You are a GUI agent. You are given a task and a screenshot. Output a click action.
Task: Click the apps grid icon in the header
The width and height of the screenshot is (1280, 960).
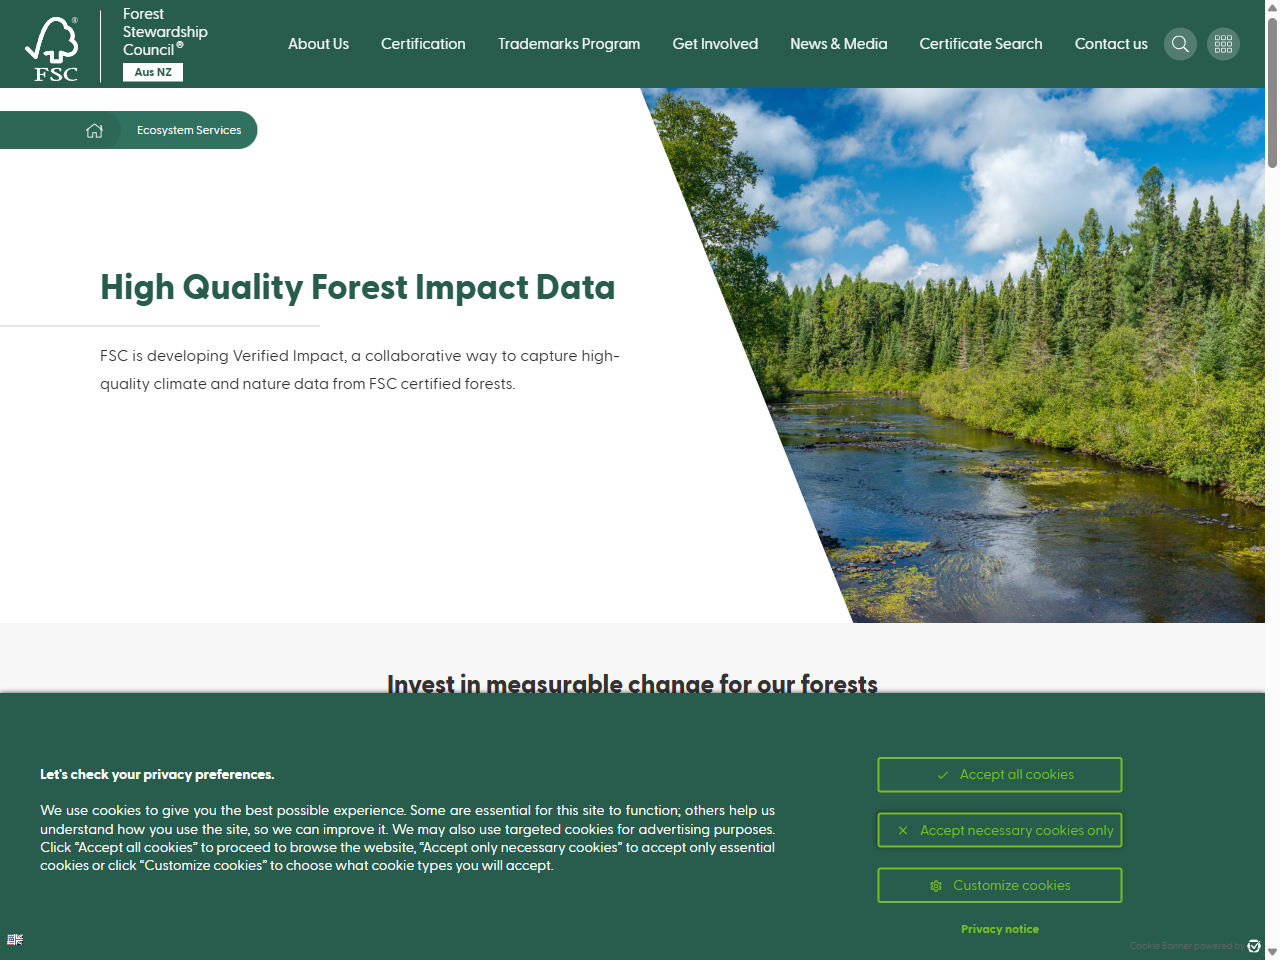click(x=1223, y=43)
